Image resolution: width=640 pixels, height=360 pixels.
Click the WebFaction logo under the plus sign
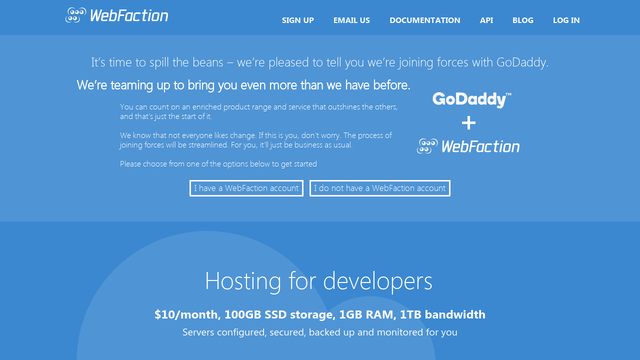468,147
